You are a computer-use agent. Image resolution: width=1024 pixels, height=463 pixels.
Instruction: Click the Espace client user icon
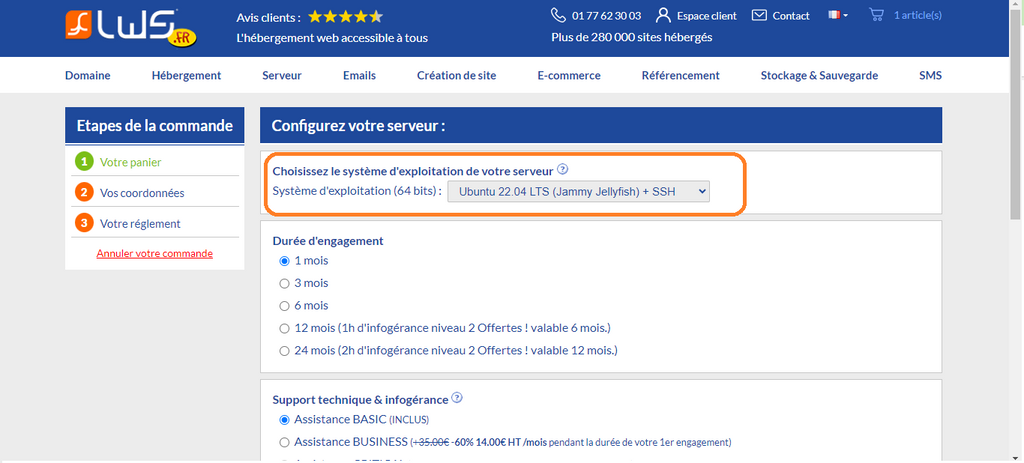[x=662, y=15]
